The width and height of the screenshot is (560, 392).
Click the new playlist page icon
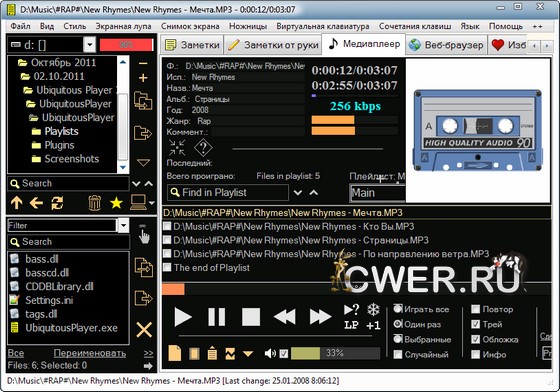pyautogui.click(x=175, y=353)
